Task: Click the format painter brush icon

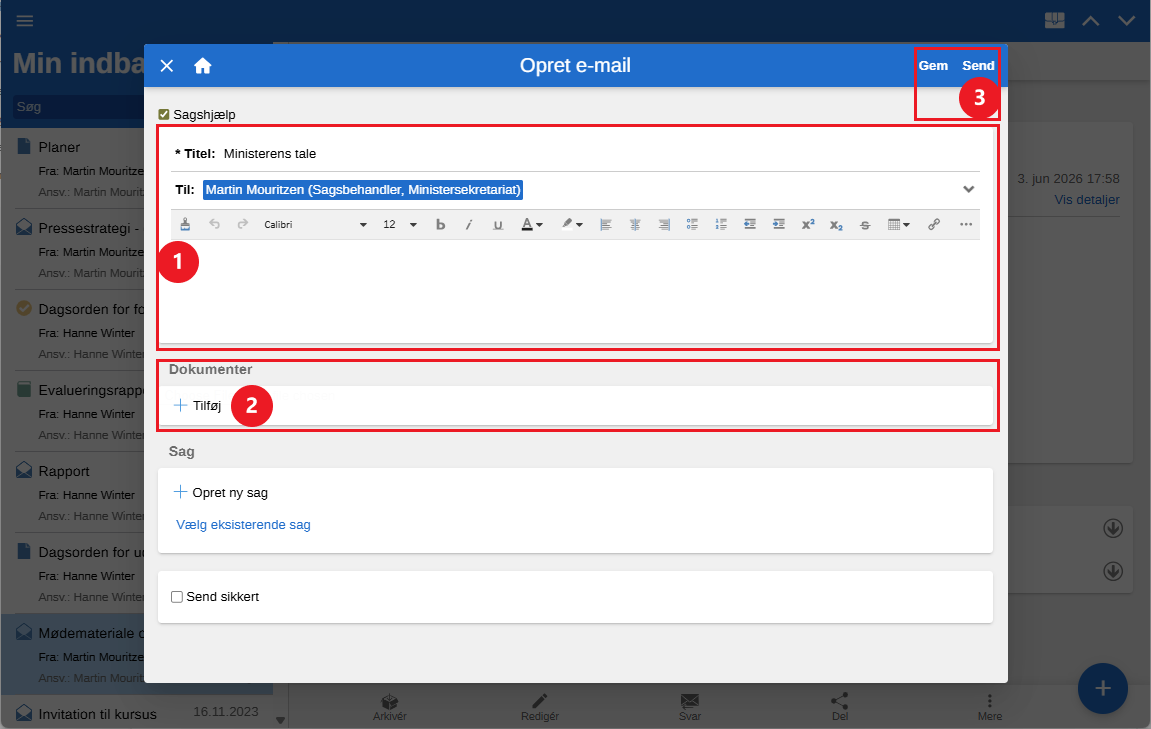Action: [185, 225]
